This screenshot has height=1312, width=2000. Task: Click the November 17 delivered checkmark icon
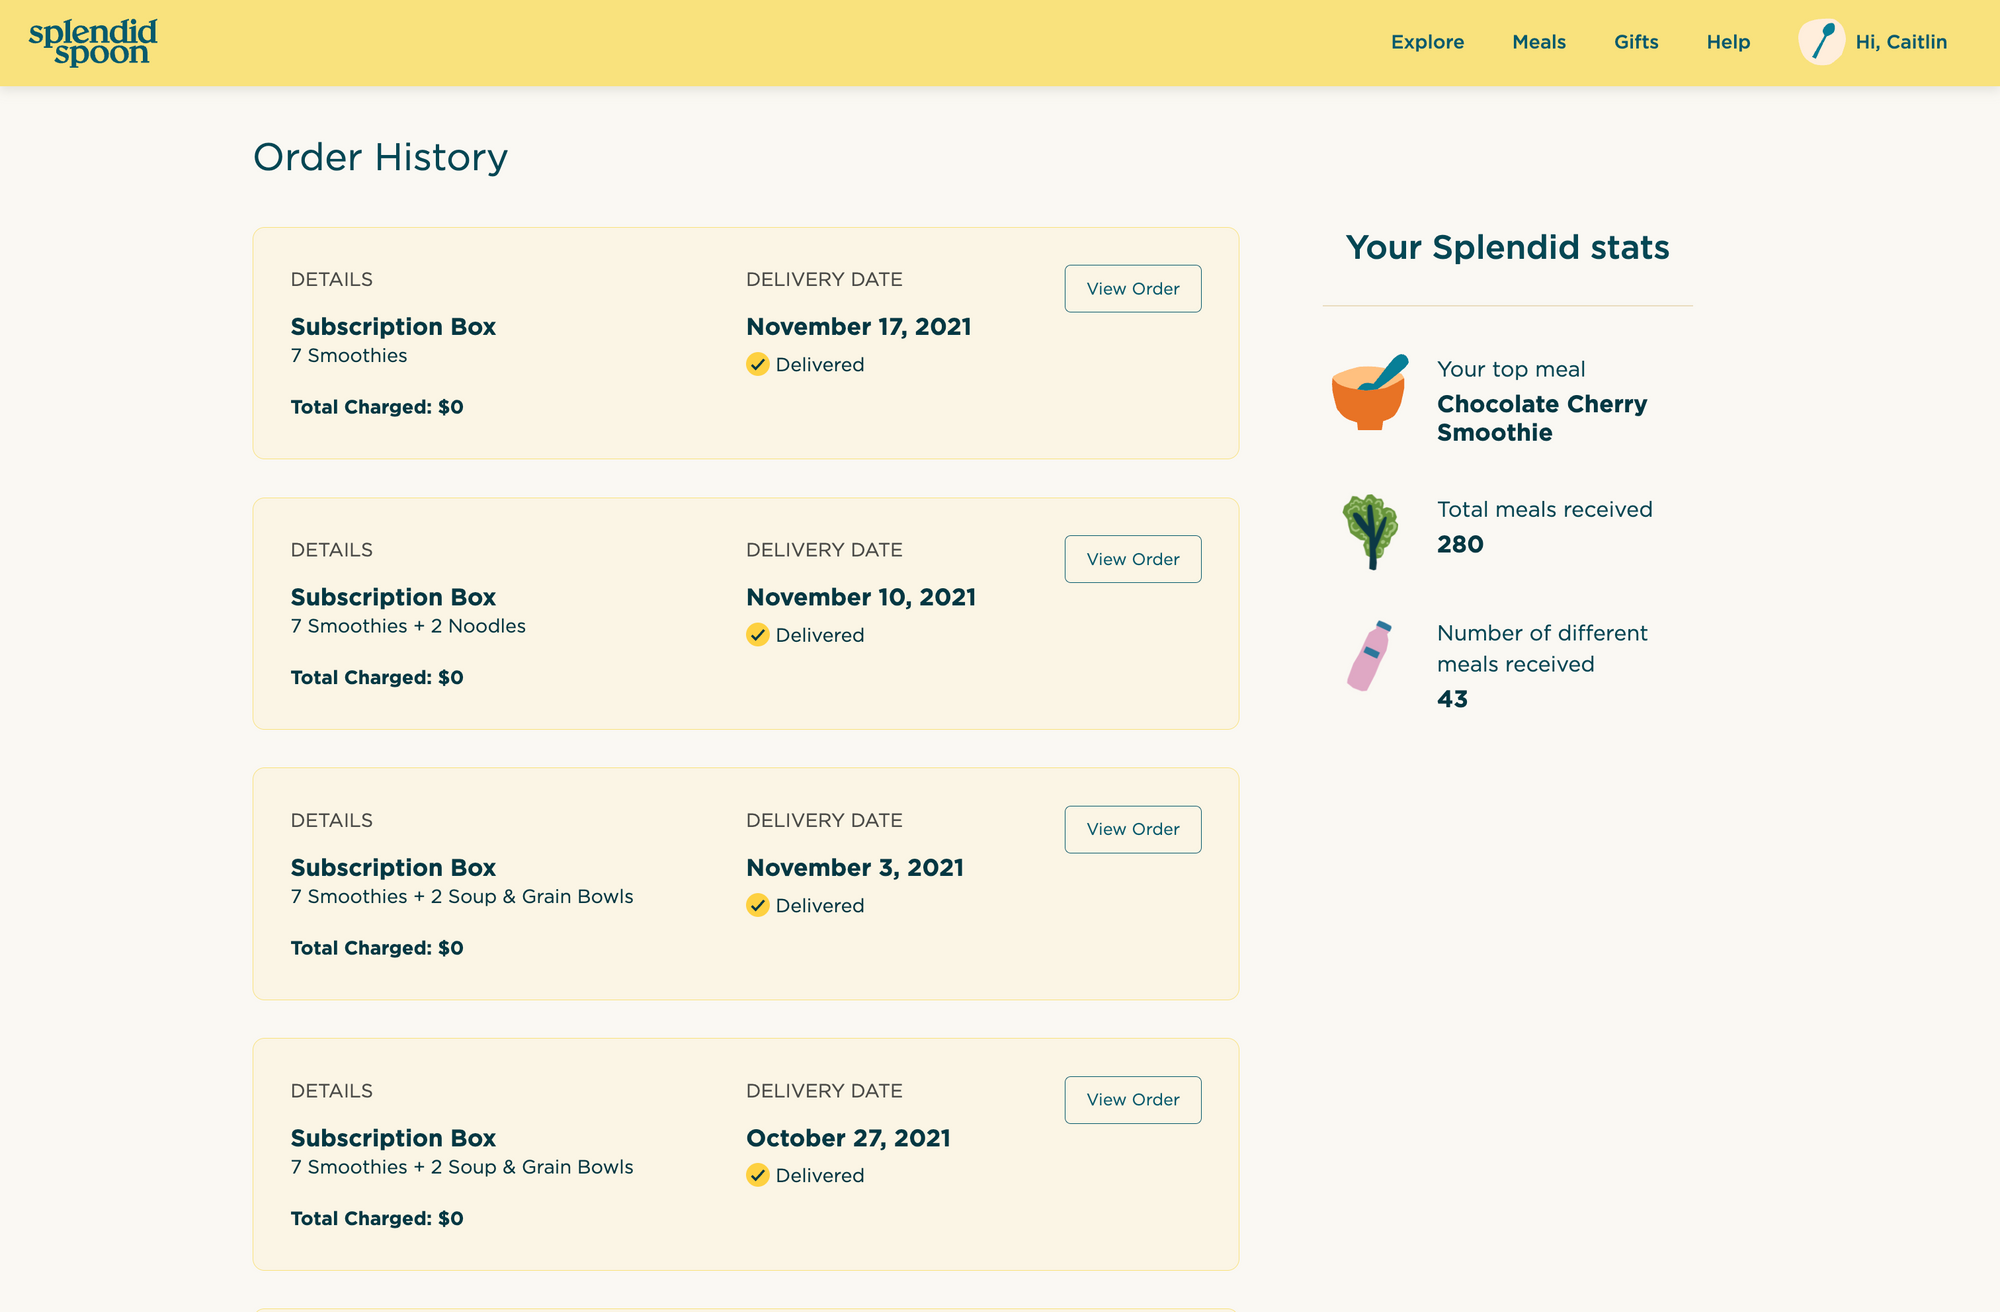click(758, 364)
